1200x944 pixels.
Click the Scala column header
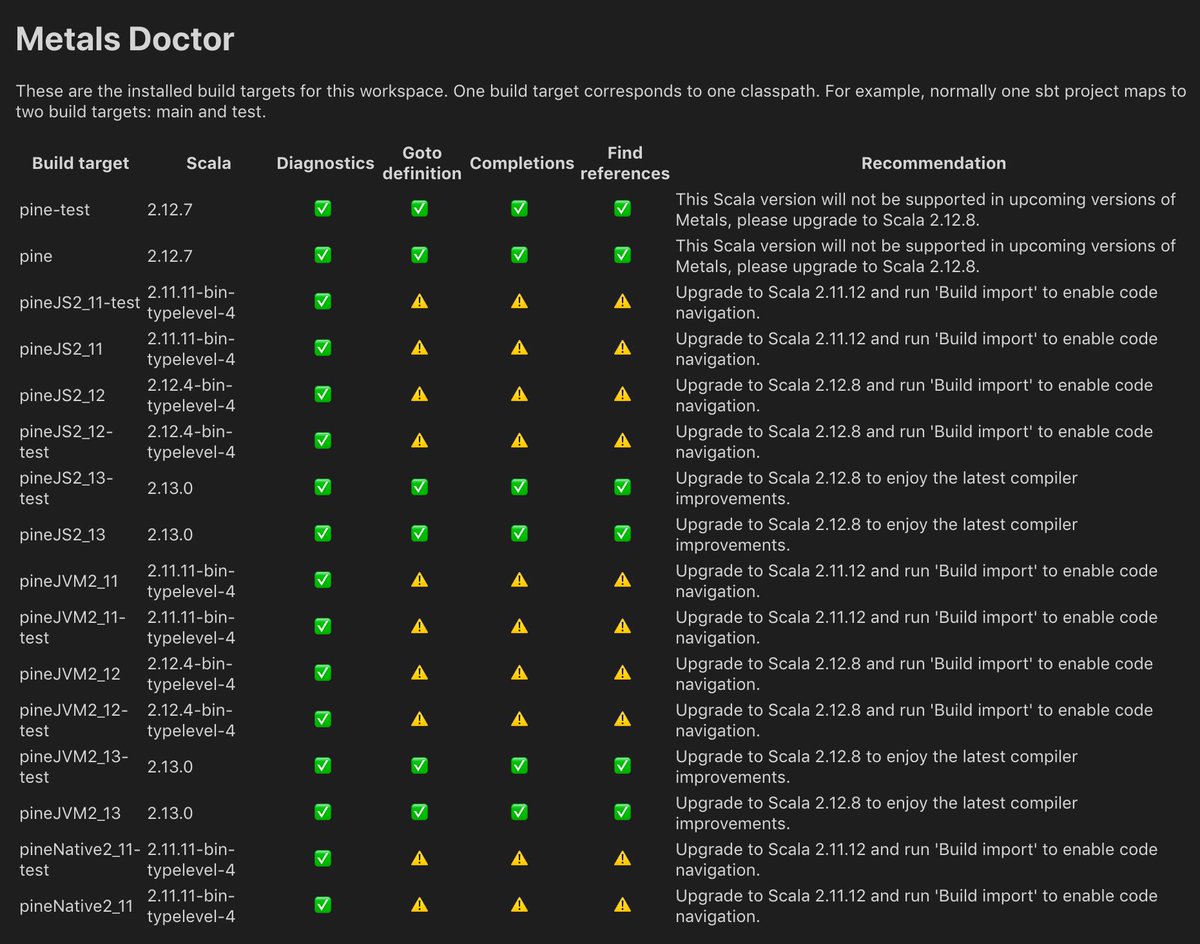(x=209, y=163)
